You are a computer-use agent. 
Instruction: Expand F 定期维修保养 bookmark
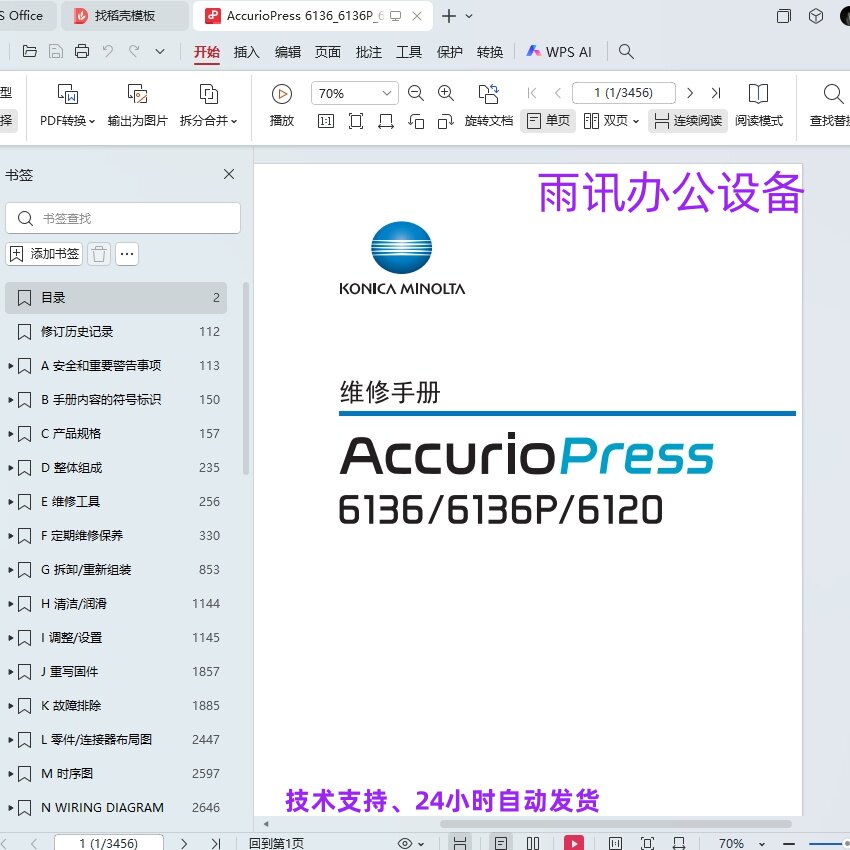[x=10, y=536]
